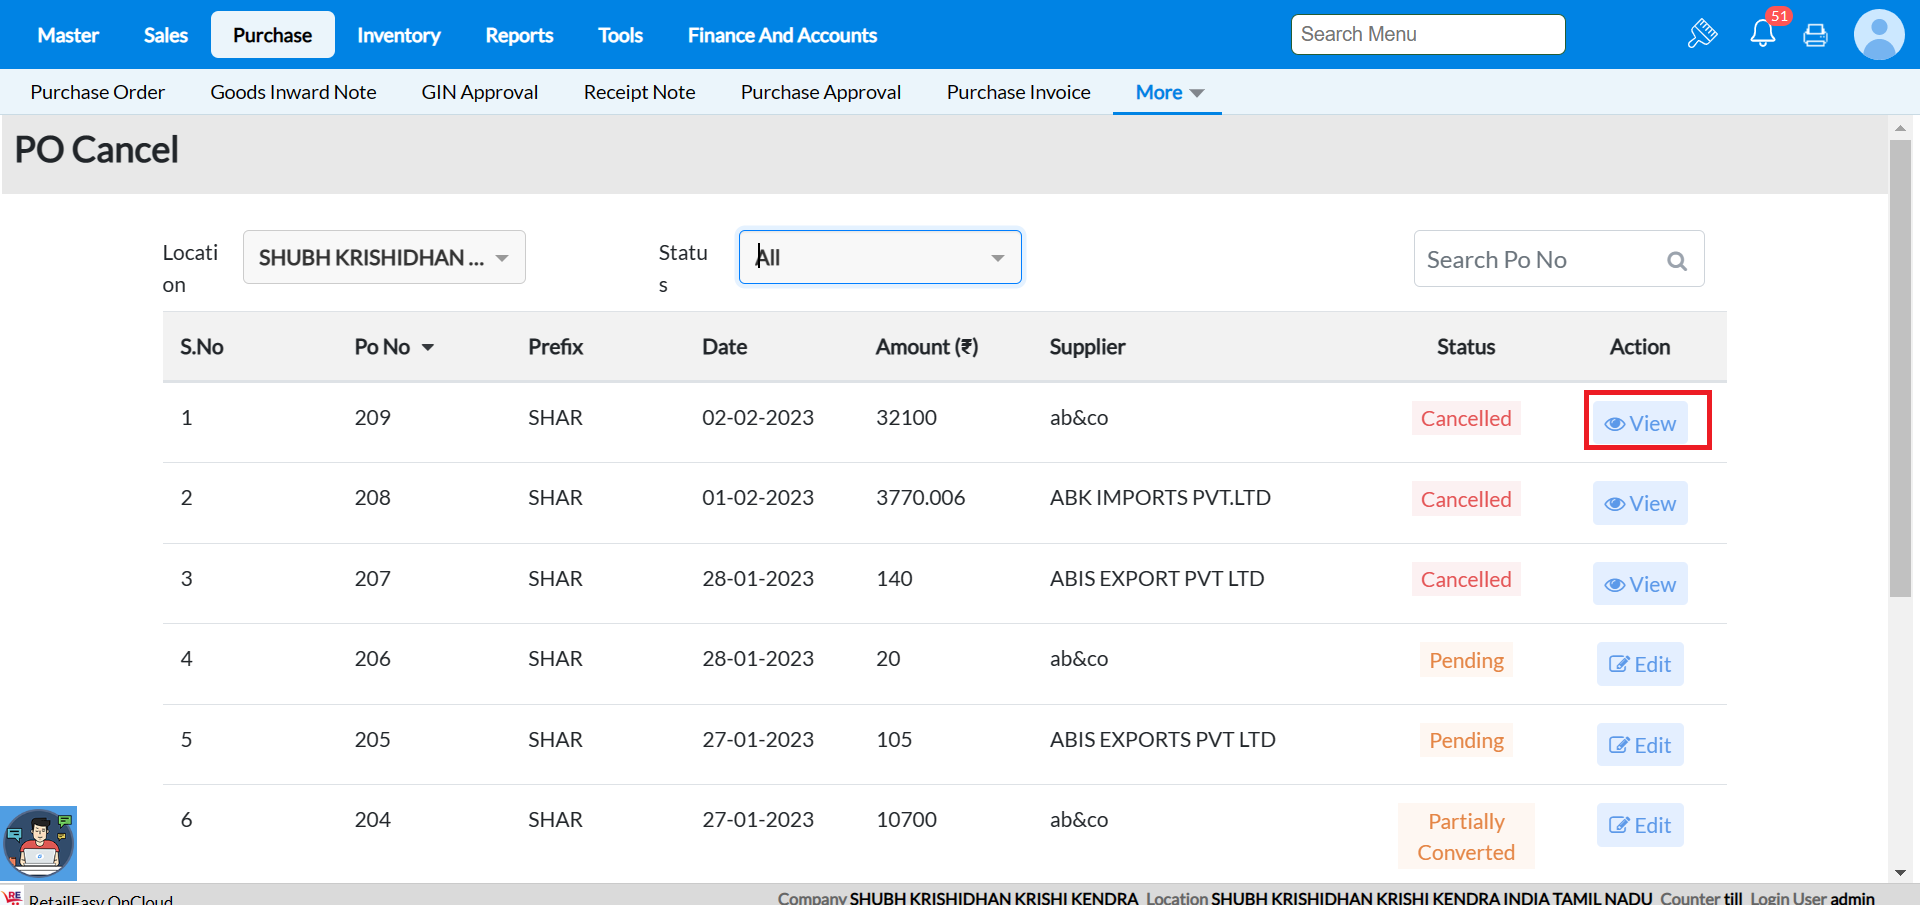Edit pending PO number 206
The height and width of the screenshot is (905, 1920).
(x=1640, y=665)
